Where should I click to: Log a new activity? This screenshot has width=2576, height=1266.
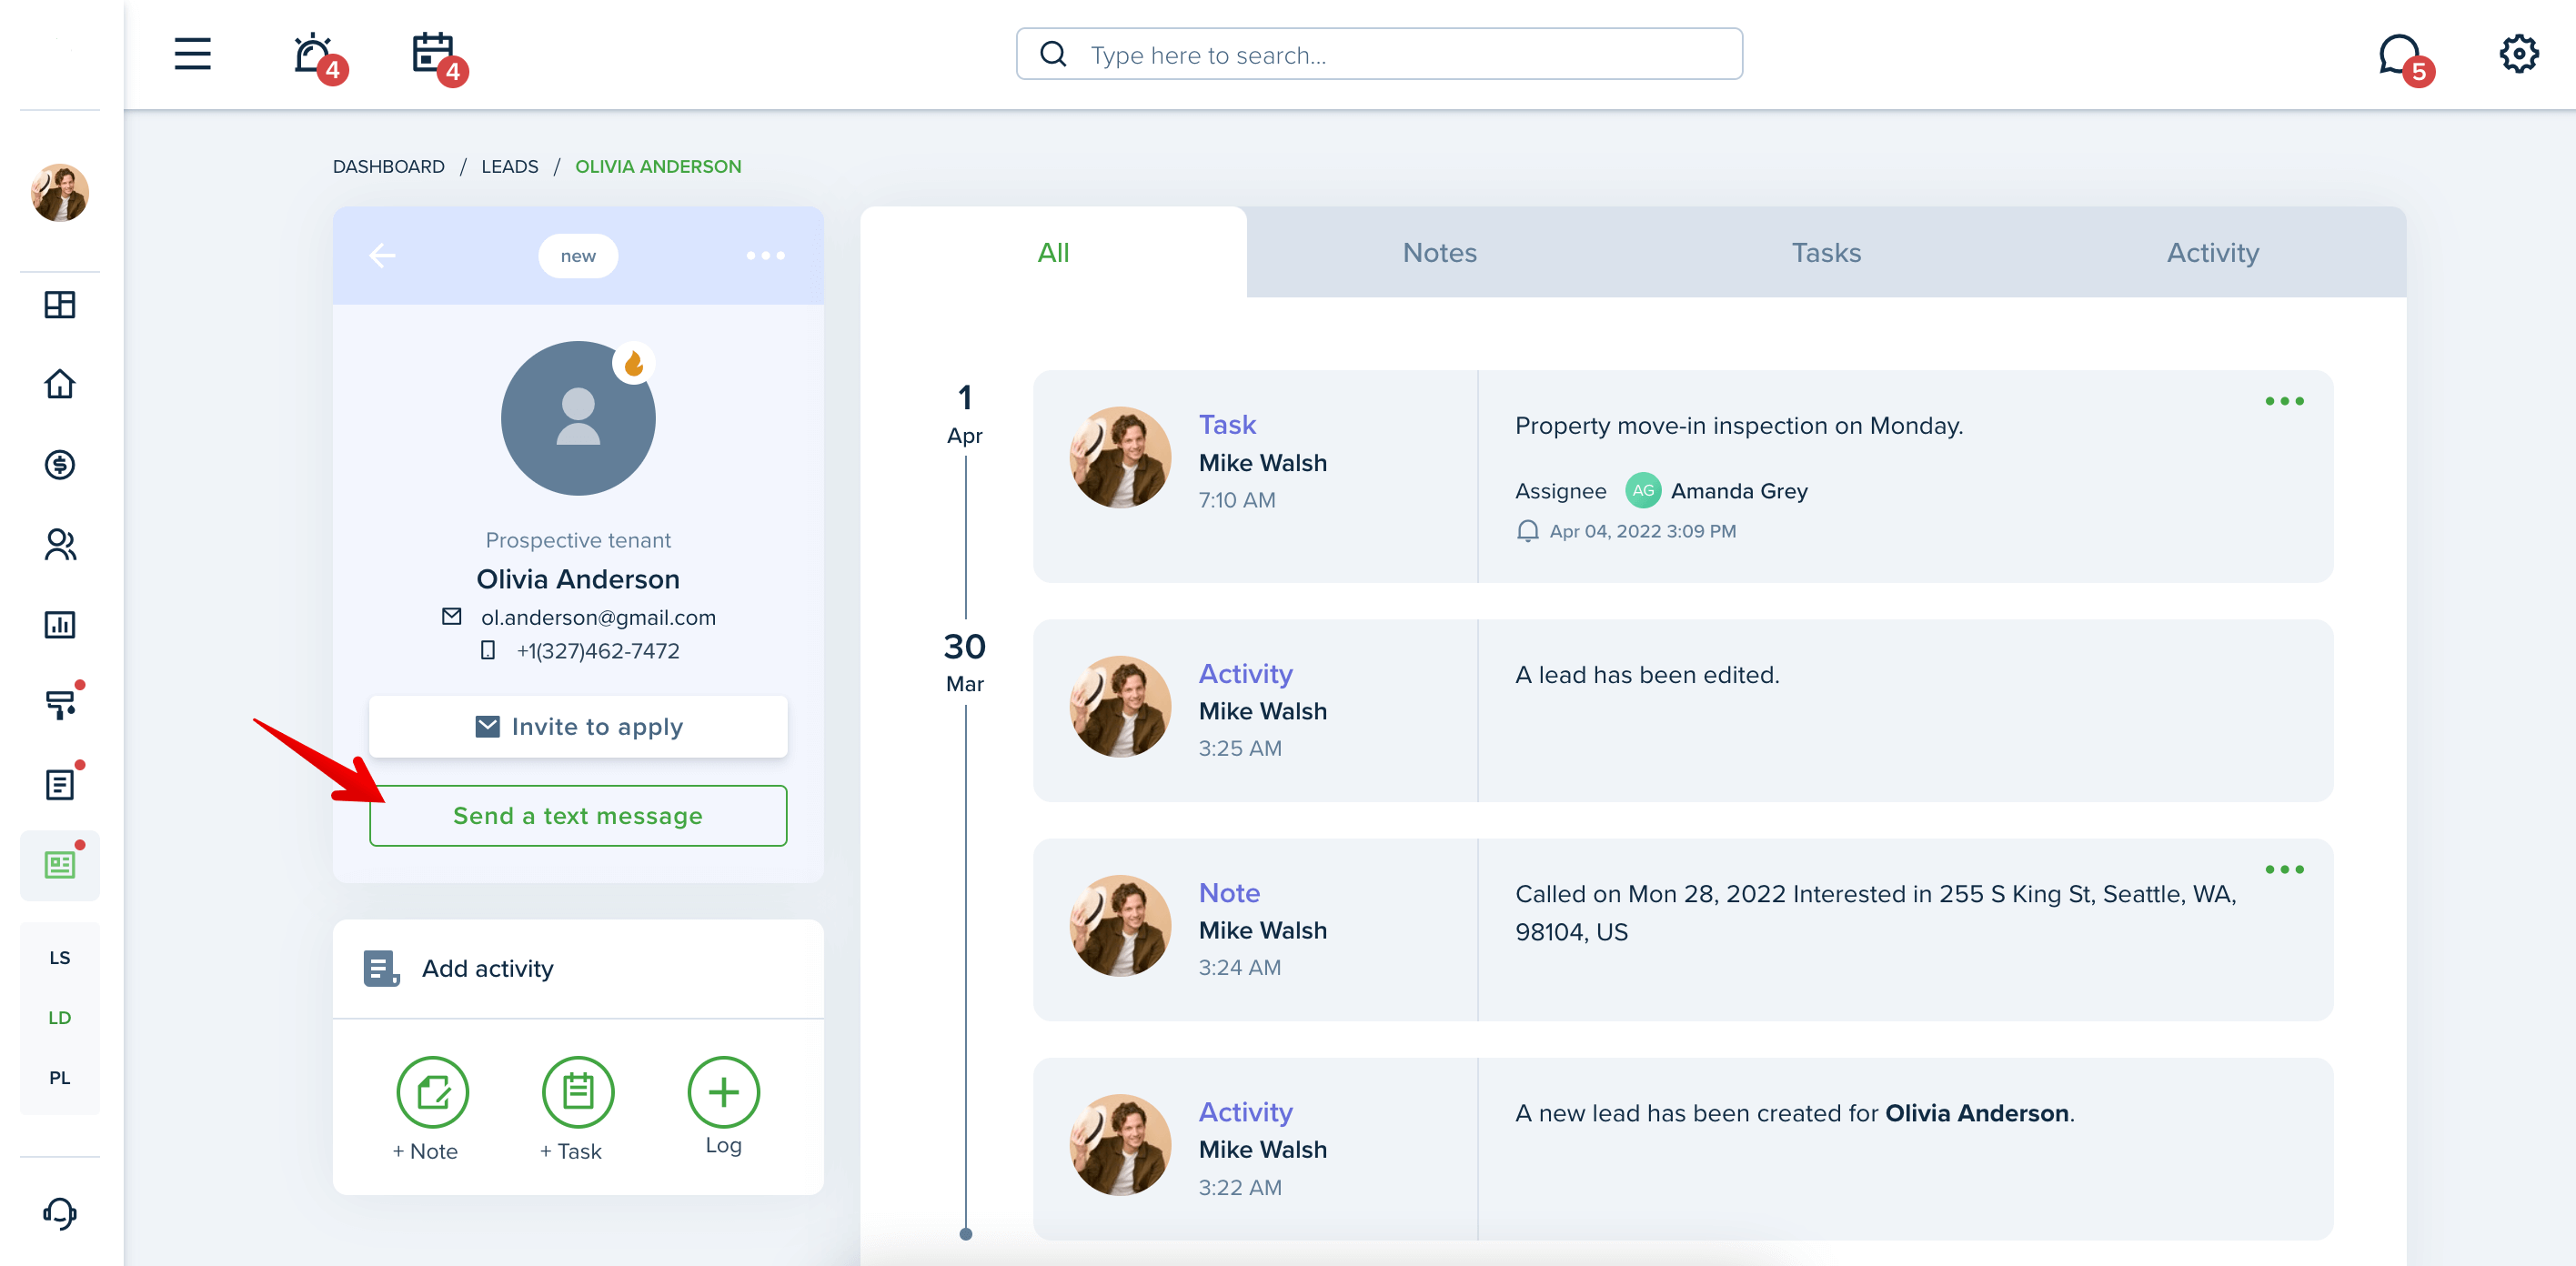coord(723,1091)
